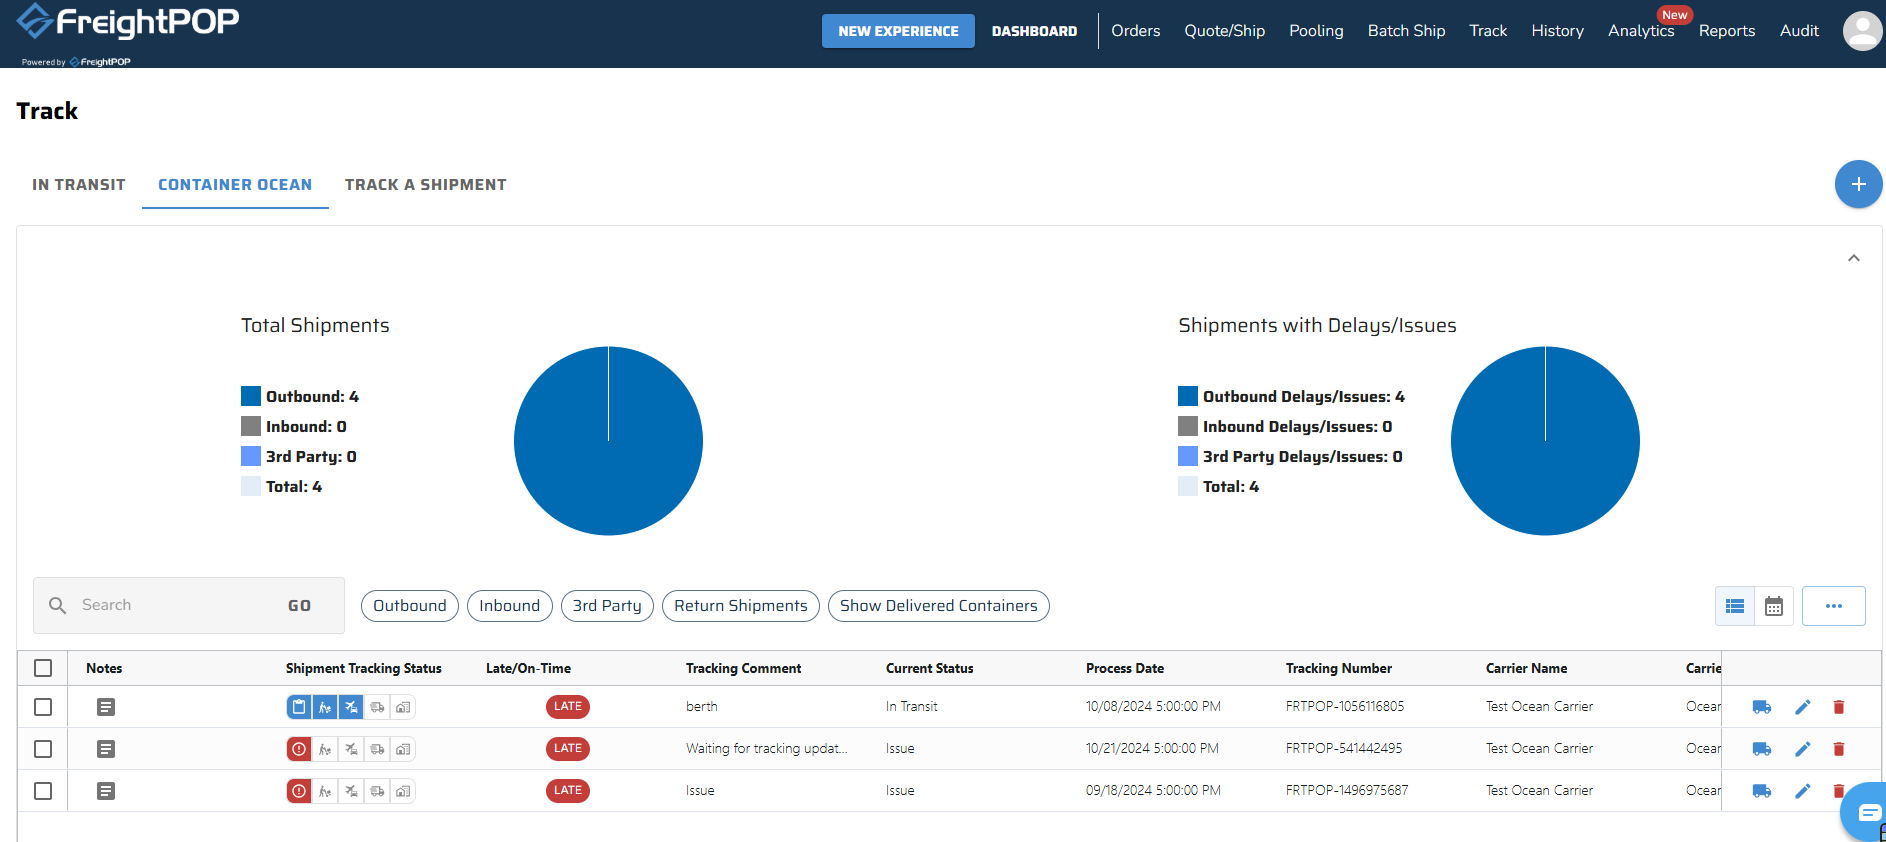Viewport: 1886px width, 842px height.
Task: Click the Shipments with Delays/Issues pie chart
Action: (1545, 441)
